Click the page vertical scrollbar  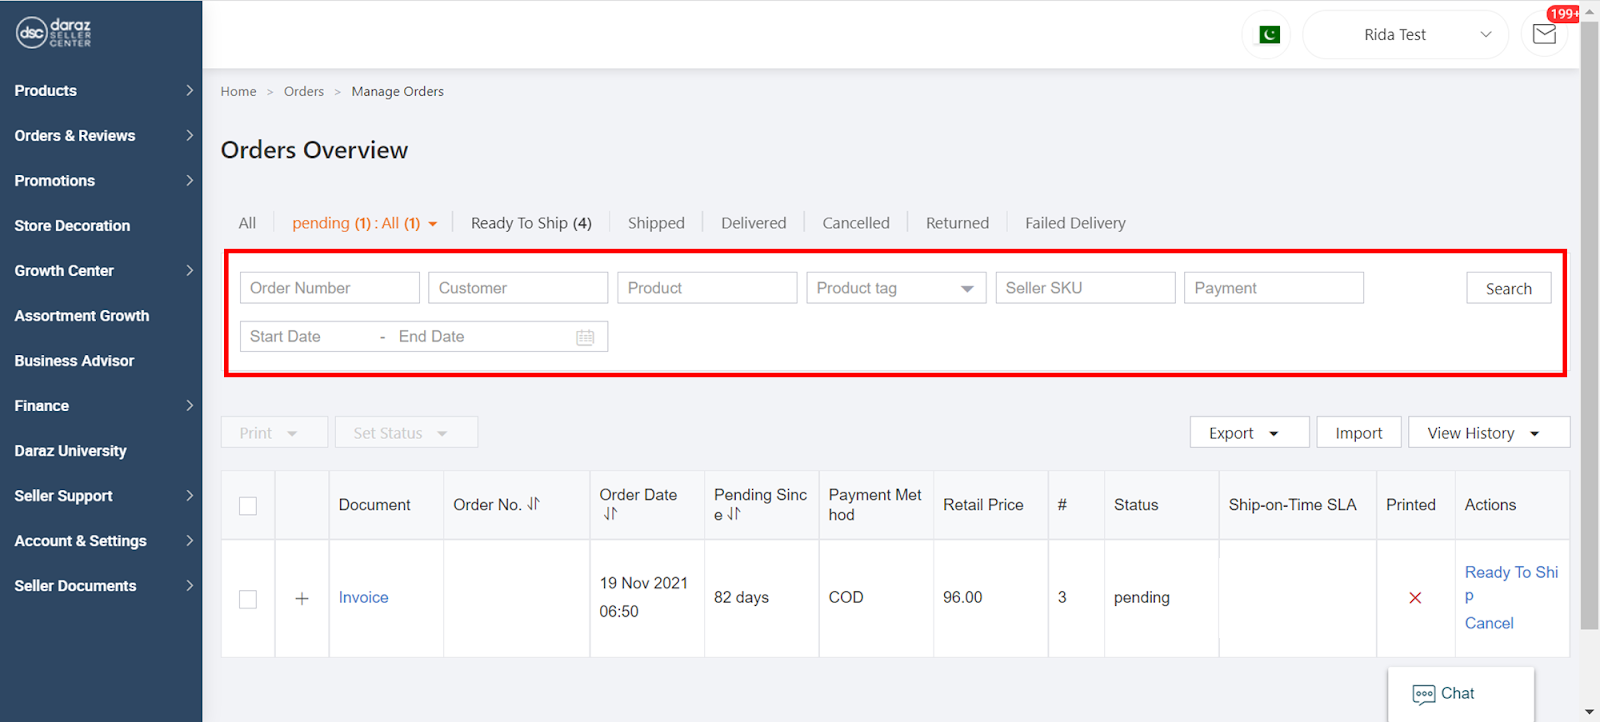coord(1589,325)
